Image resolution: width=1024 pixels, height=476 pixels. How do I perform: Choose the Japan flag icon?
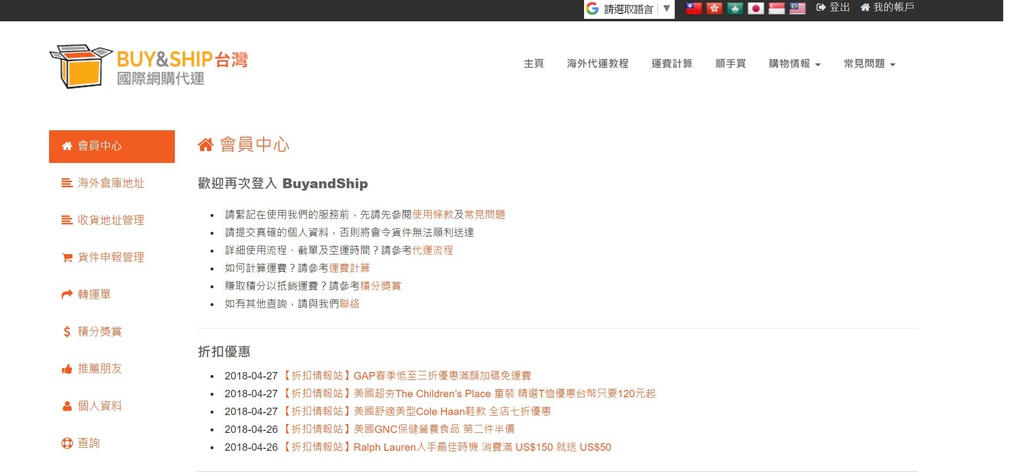(x=756, y=8)
